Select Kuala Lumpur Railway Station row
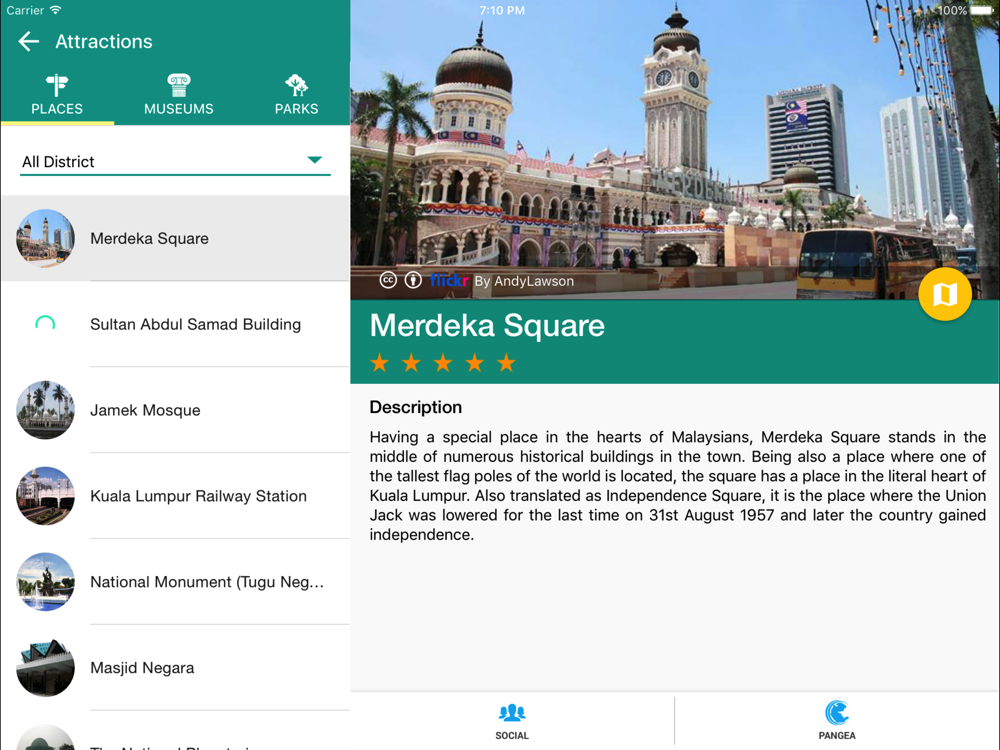Screen dimensions: 1000x750 [x=175, y=496]
